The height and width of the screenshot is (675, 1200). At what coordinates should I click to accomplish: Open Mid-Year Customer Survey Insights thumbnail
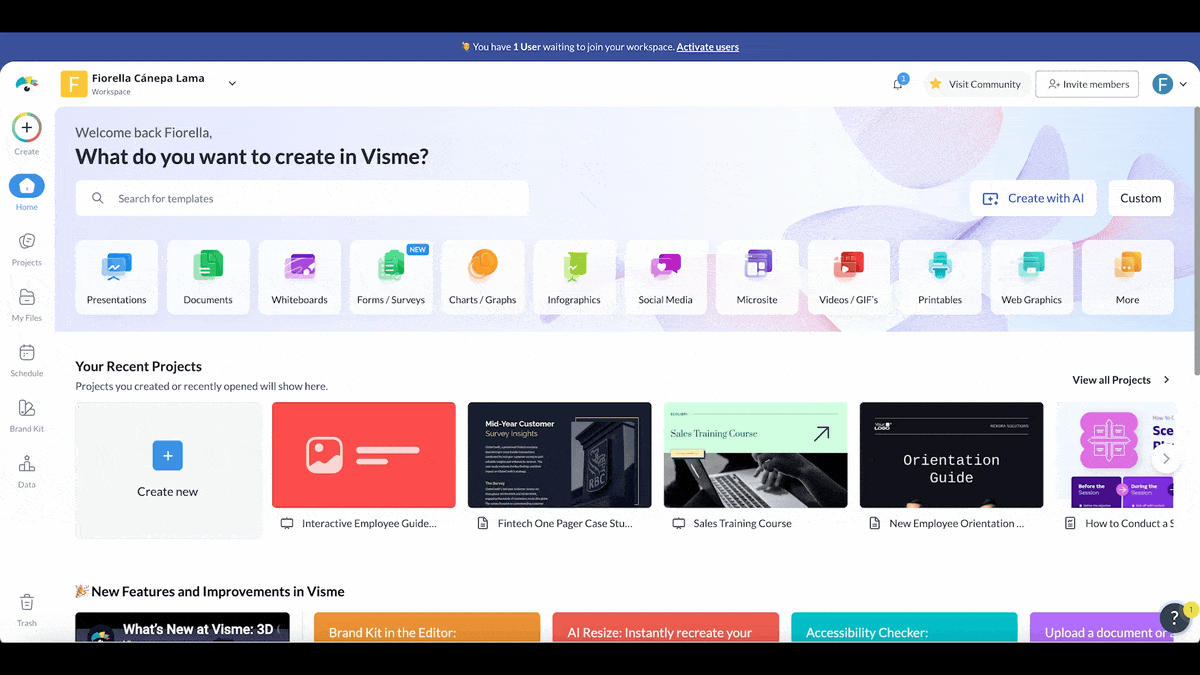tap(560, 455)
